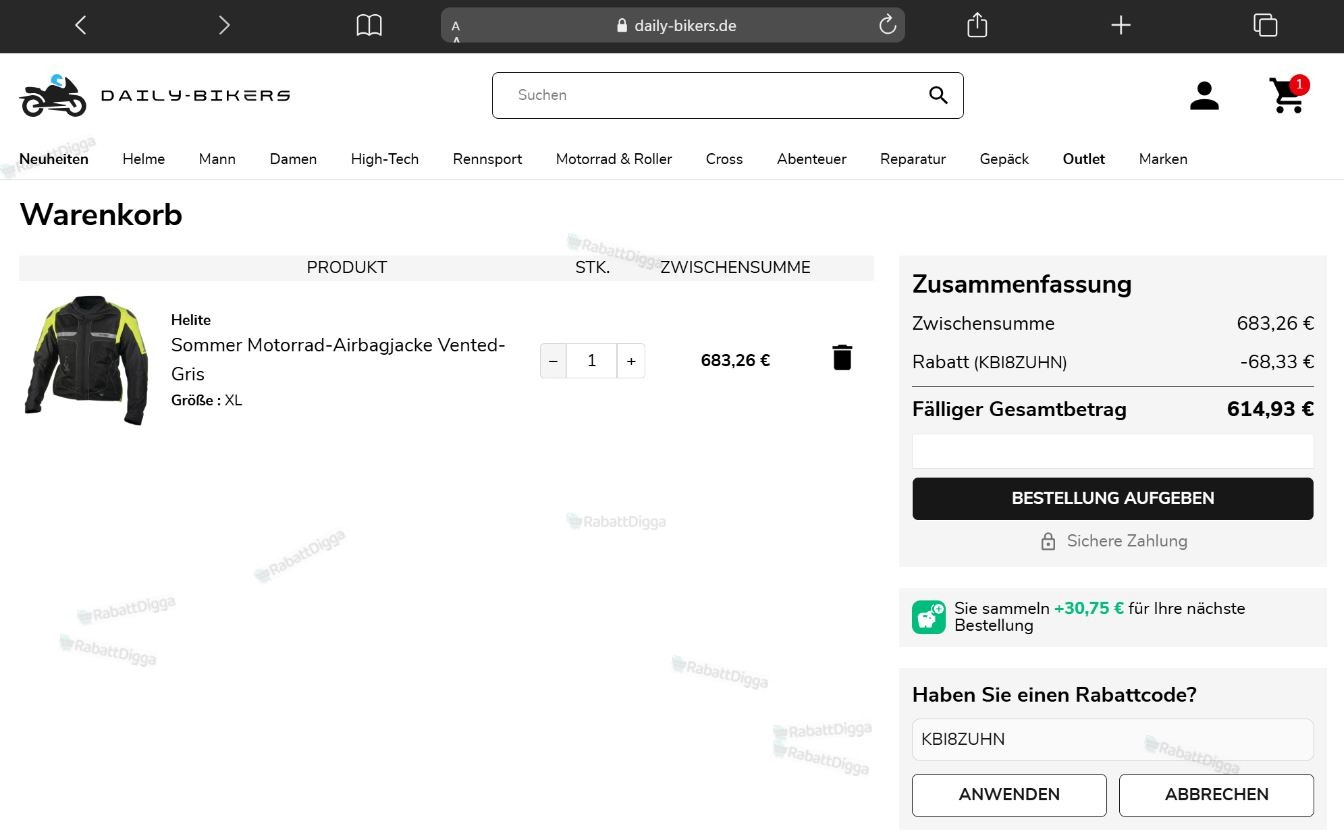Click the Rabattcode input field
Image resolution: width=1344 pixels, height=839 pixels.
click(1113, 739)
